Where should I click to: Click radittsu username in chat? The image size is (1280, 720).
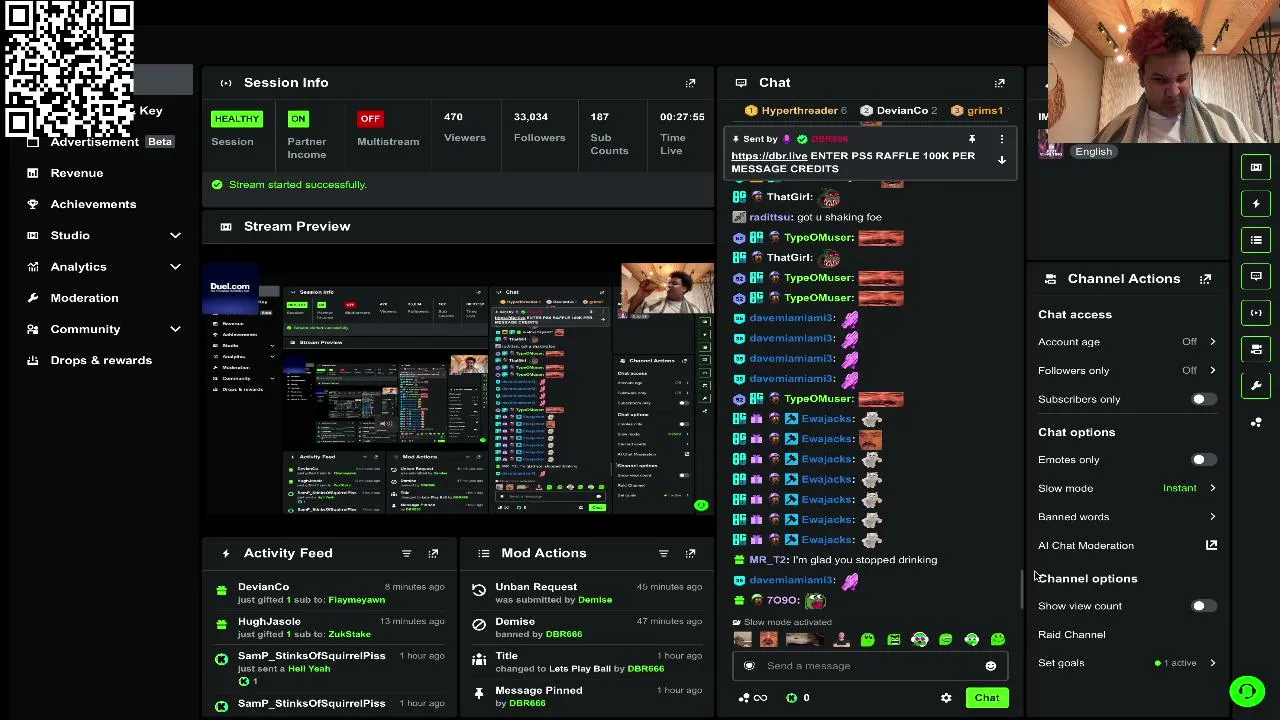[770, 217]
